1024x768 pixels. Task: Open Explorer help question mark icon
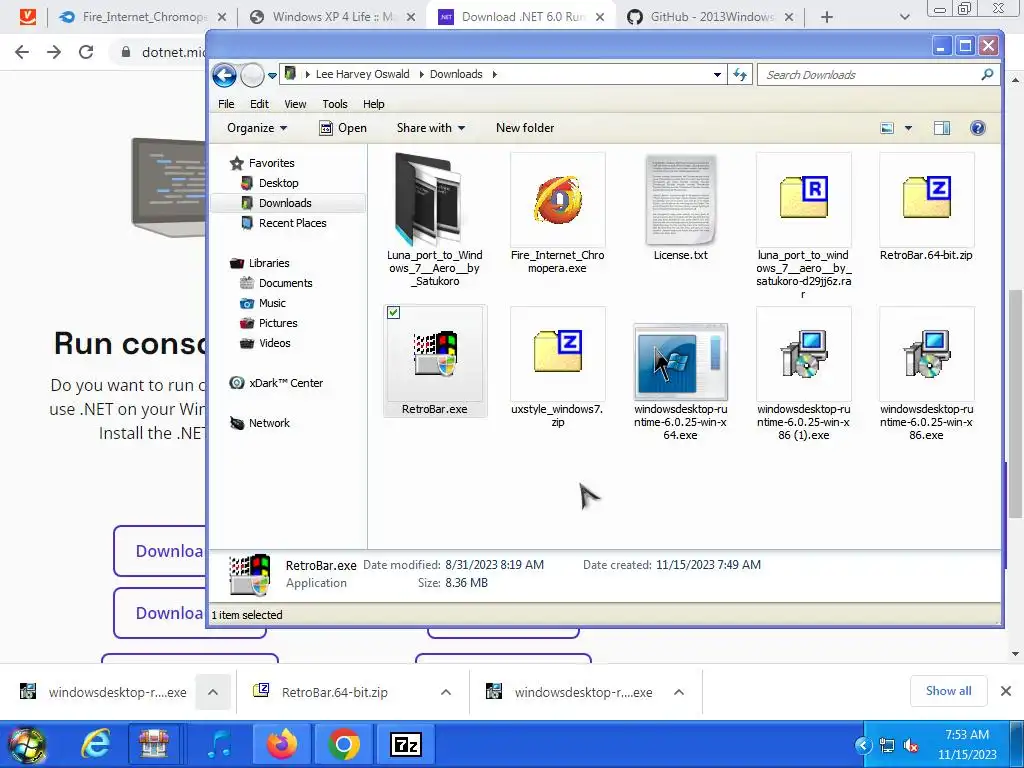coord(978,128)
